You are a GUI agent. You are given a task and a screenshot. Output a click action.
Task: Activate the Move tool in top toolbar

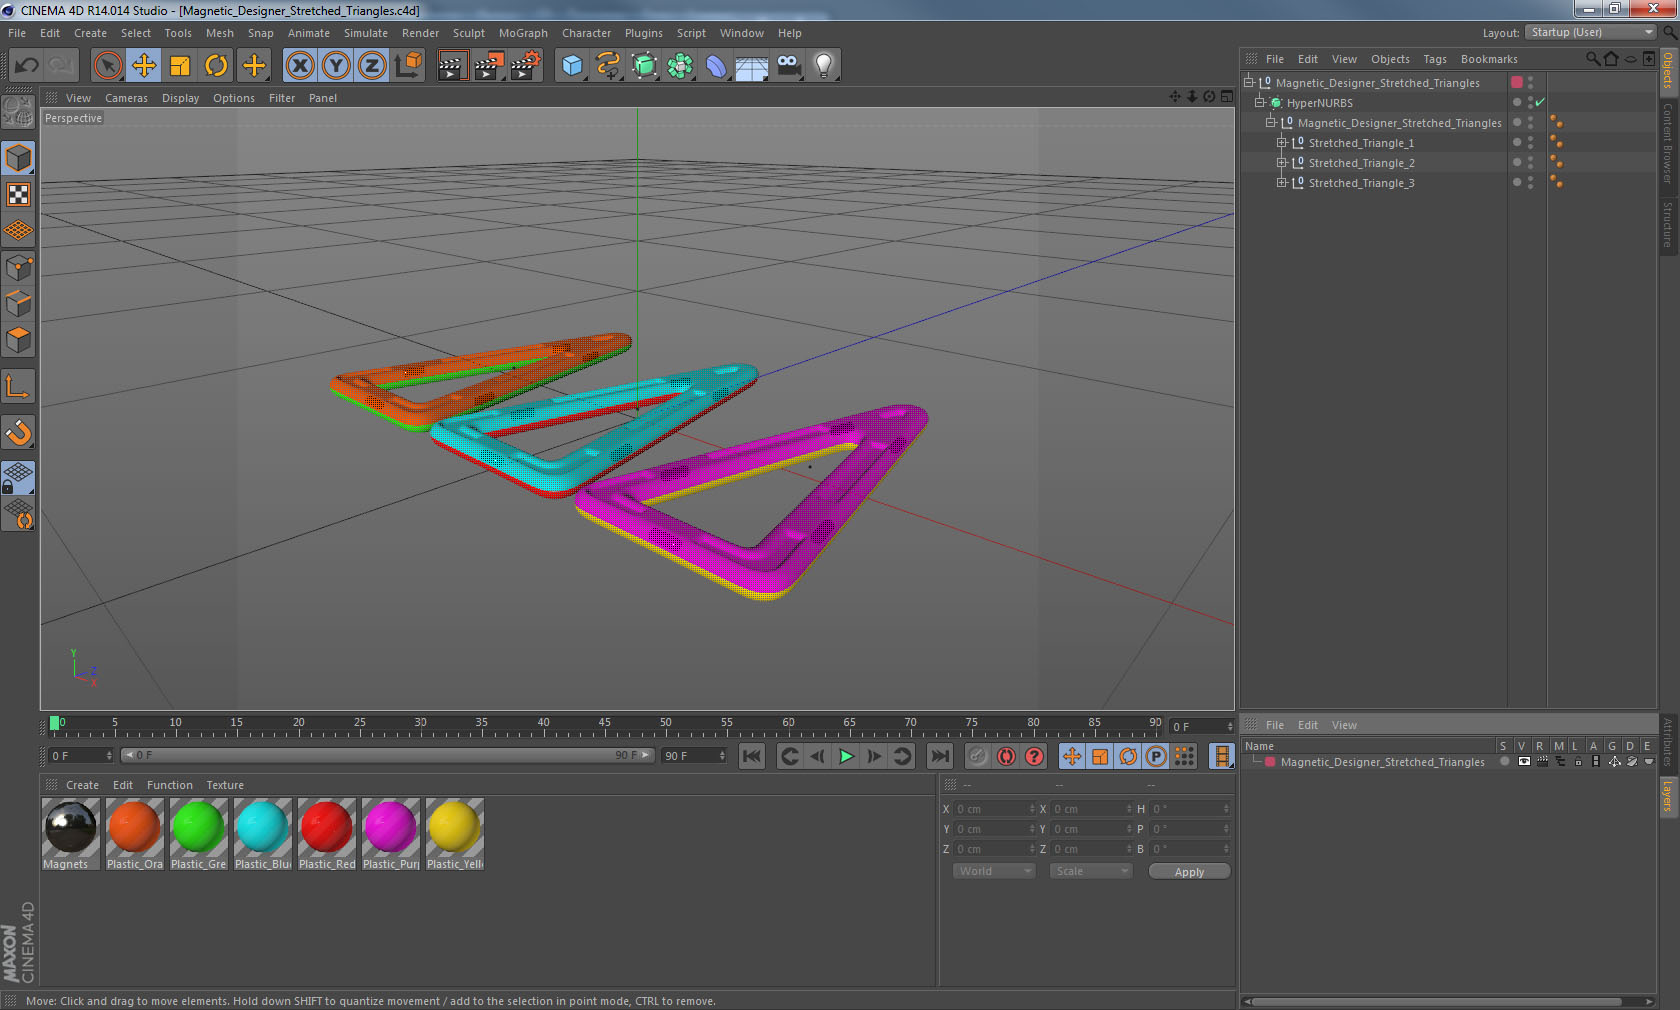(x=144, y=66)
